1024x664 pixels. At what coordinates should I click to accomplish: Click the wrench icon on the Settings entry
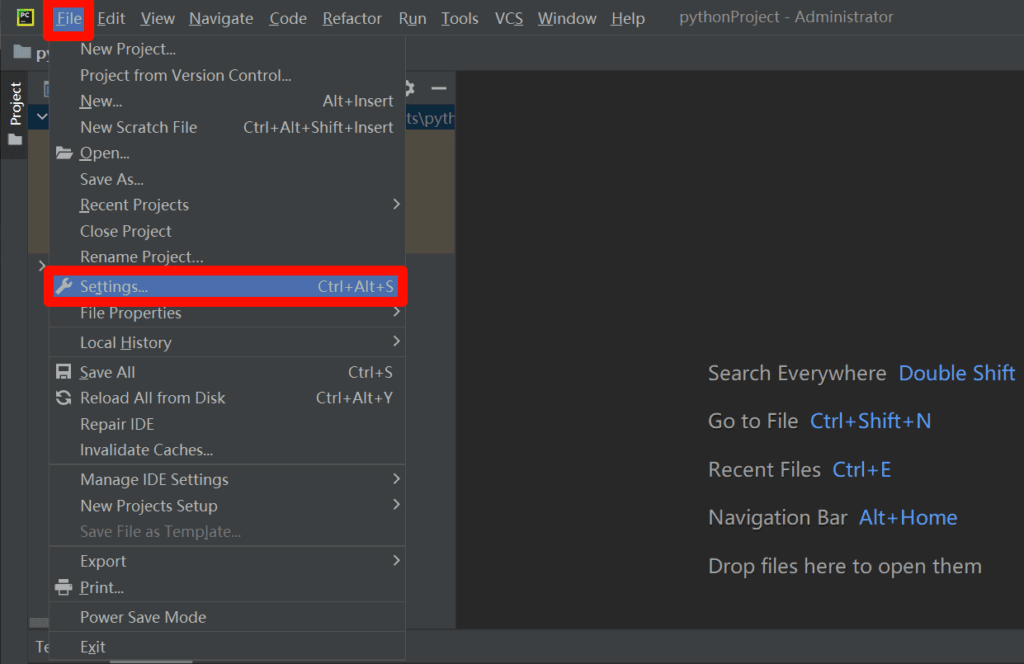[x=64, y=287]
